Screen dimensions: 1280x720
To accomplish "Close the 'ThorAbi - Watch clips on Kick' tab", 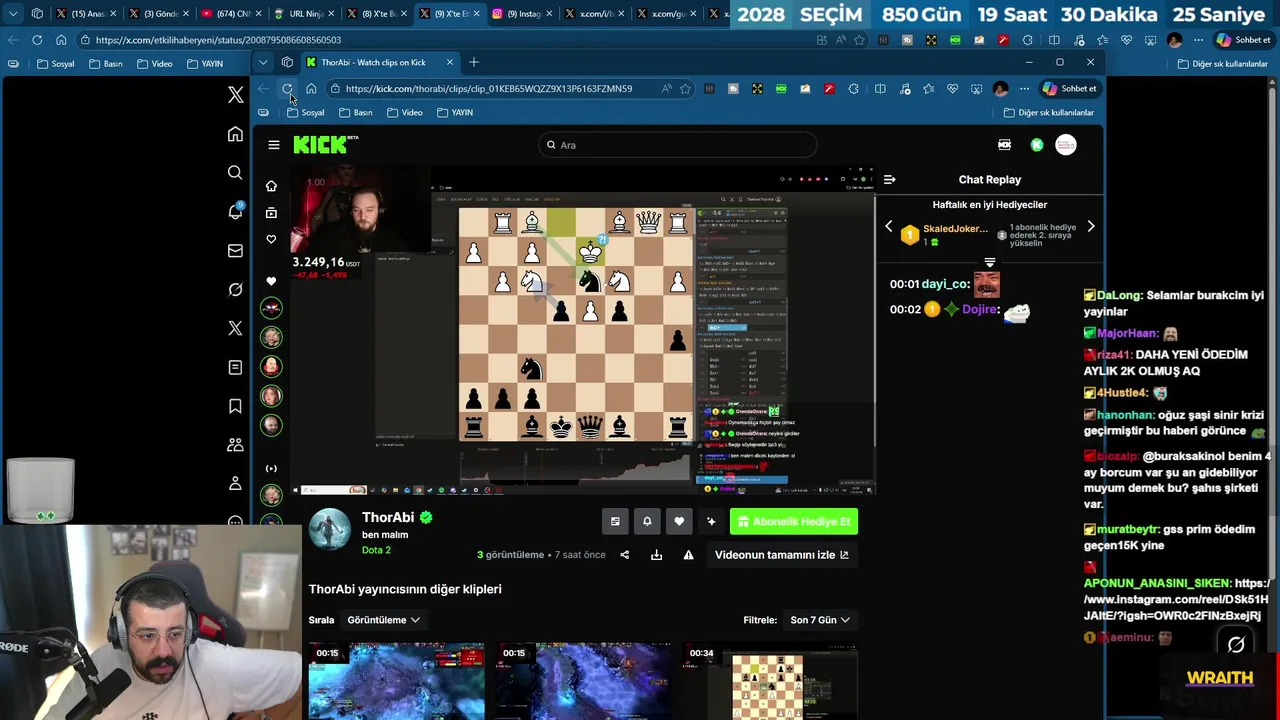I will [449, 62].
